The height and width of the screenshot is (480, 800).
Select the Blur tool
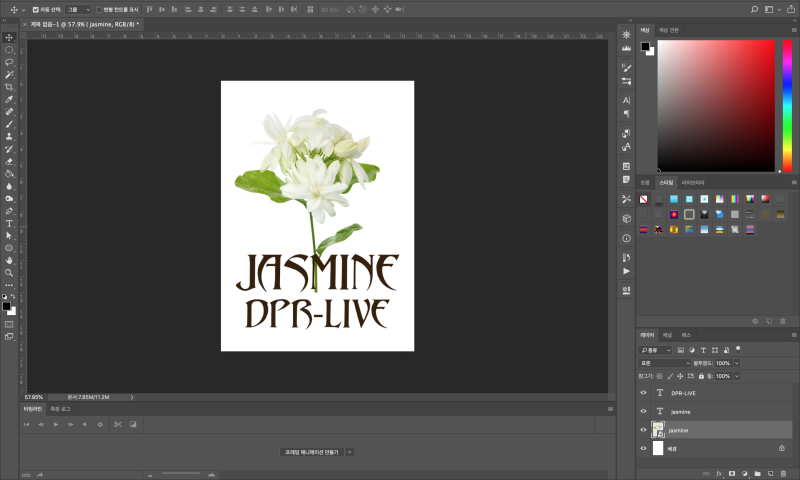point(9,186)
